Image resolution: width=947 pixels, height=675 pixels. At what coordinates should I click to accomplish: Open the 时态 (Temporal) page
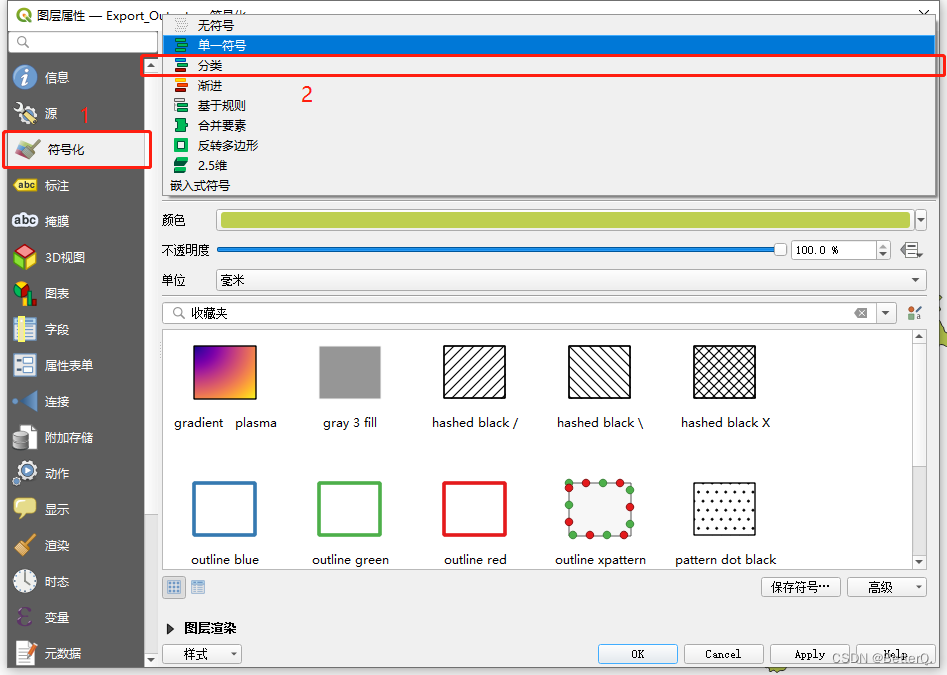click(x=75, y=581)
